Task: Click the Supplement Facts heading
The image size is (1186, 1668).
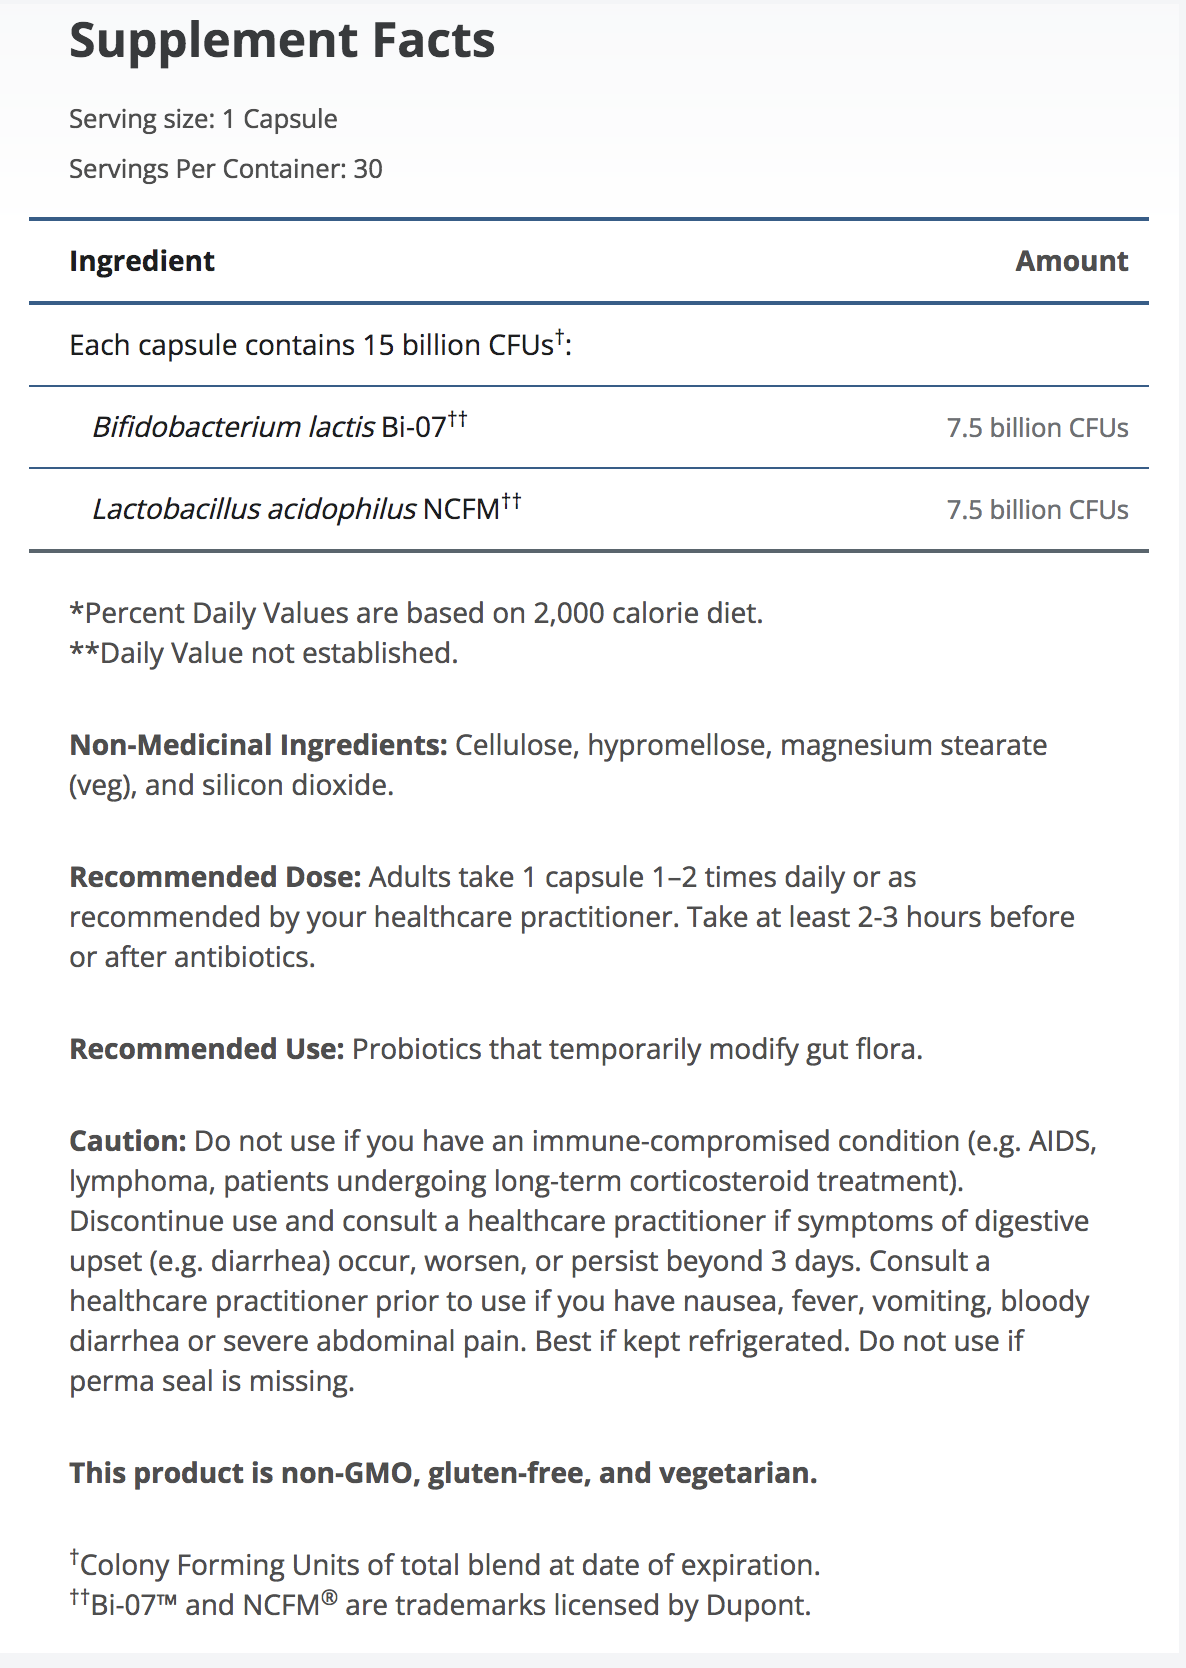Action: click(282, 42)
